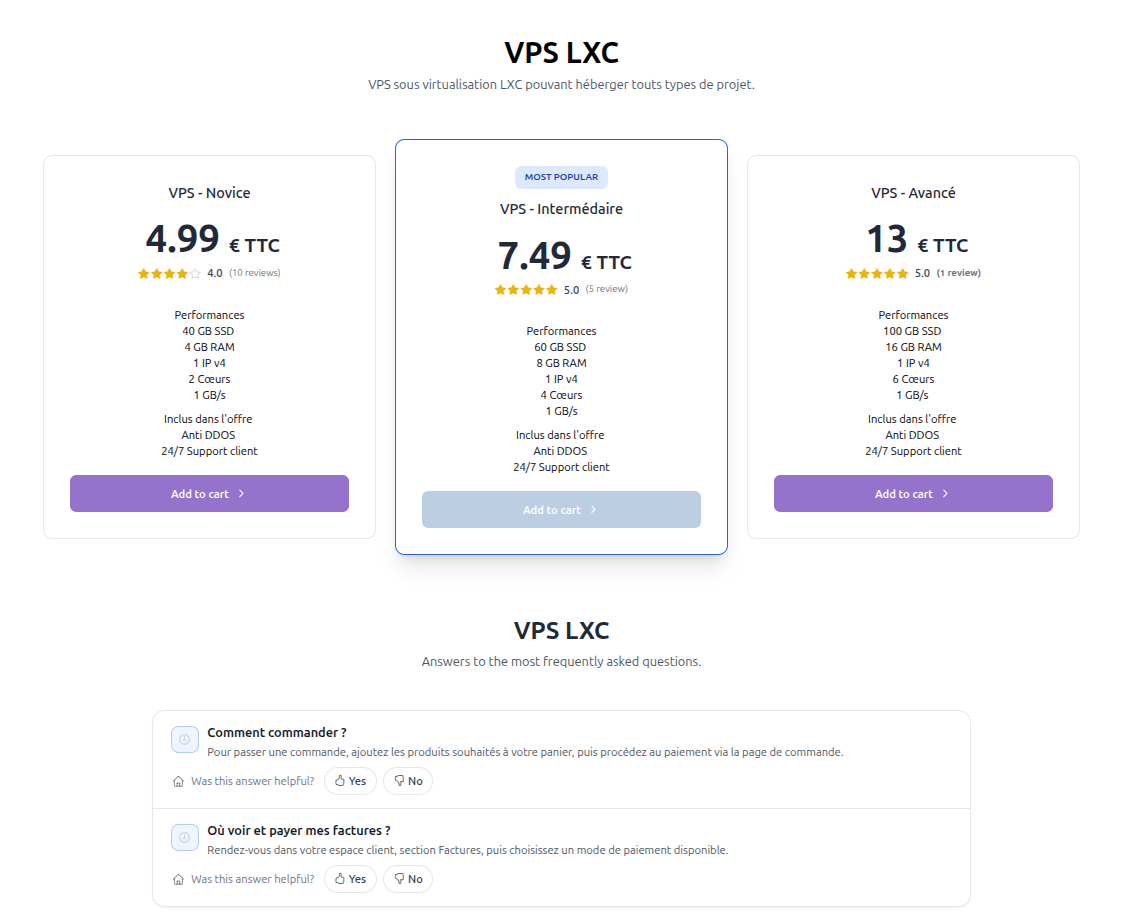Click the thumbs-down icon under the billing question
The width and height of the screenshot is (1144, 924).
[x=400, y=879]
